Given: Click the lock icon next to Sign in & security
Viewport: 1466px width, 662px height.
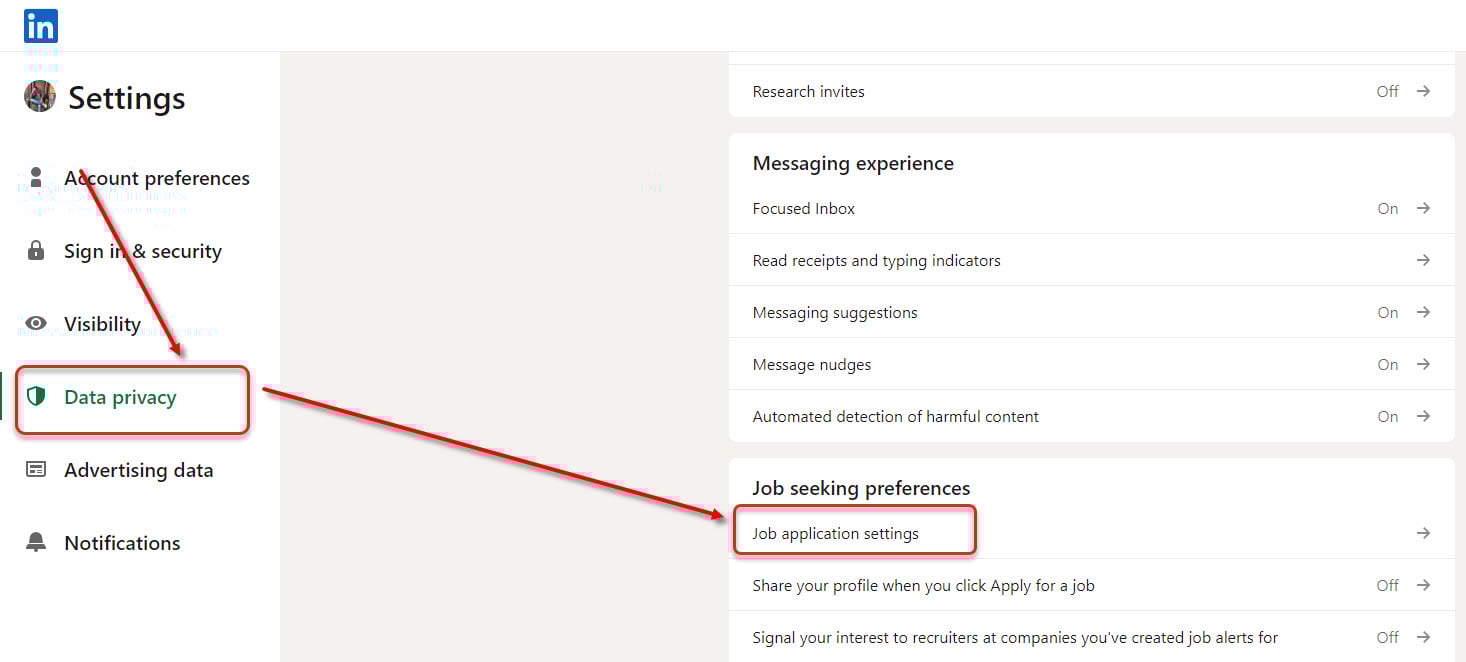Looking at the screenshot, I should point(36,251).
